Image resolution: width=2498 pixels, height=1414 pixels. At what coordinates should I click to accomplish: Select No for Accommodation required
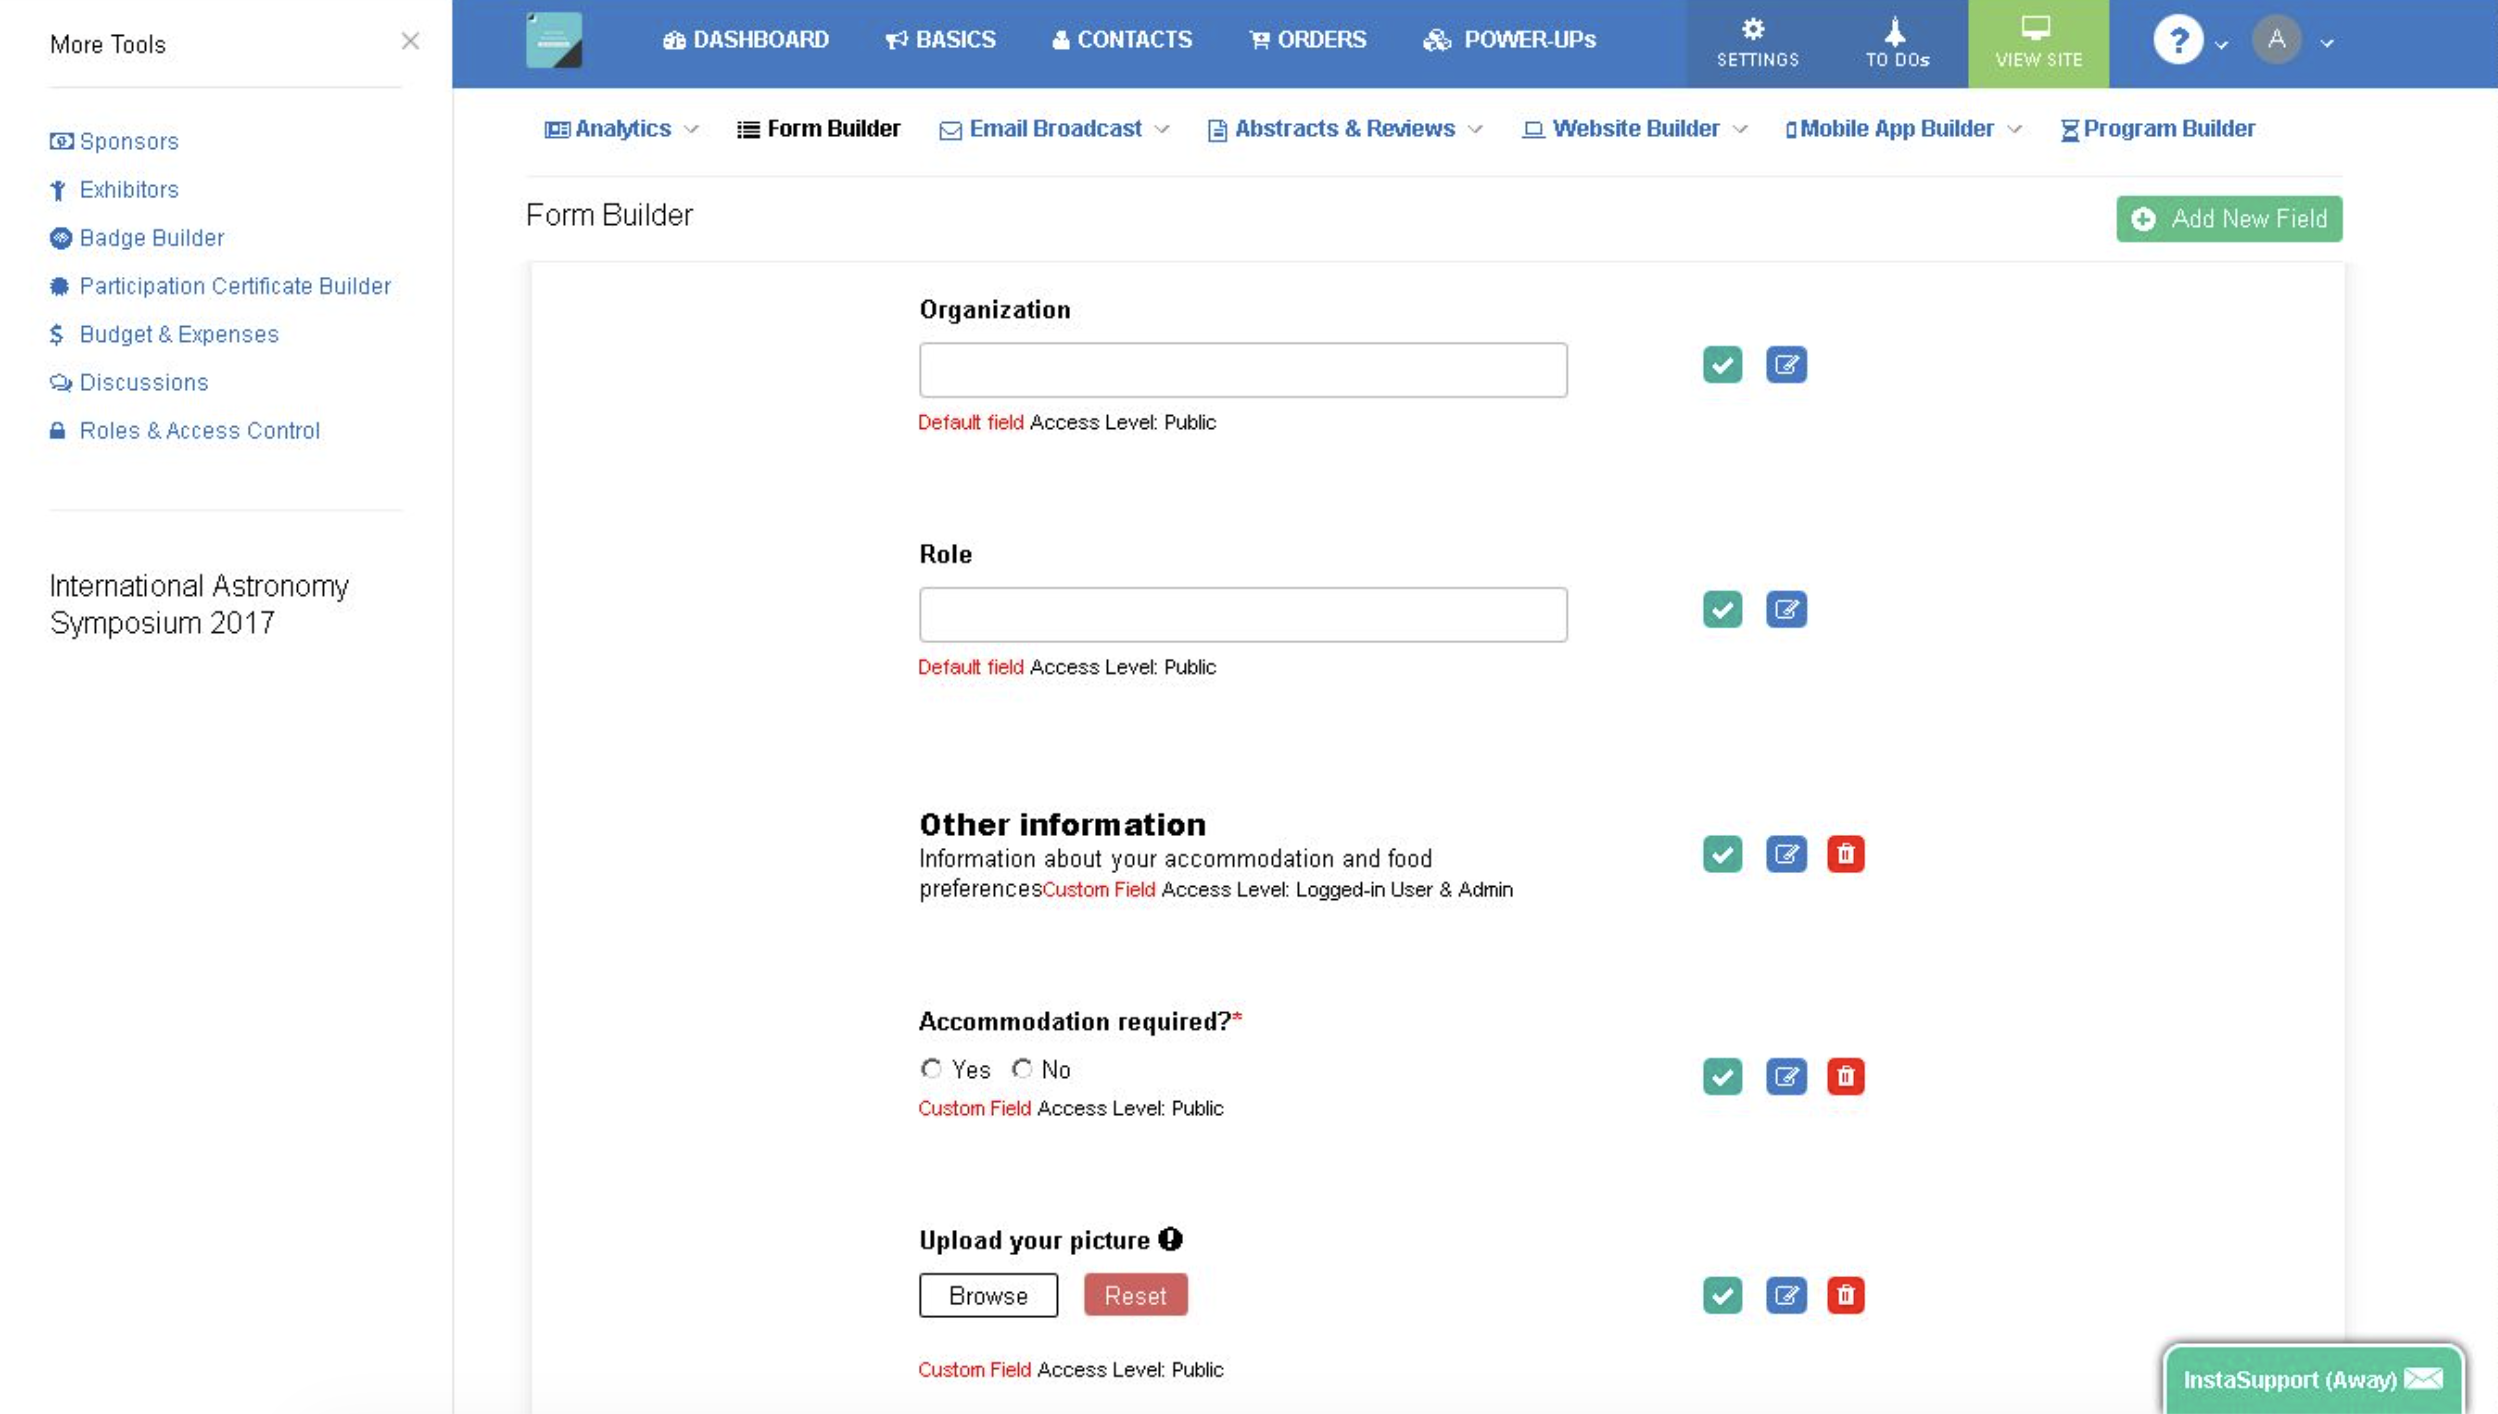1021,1069
